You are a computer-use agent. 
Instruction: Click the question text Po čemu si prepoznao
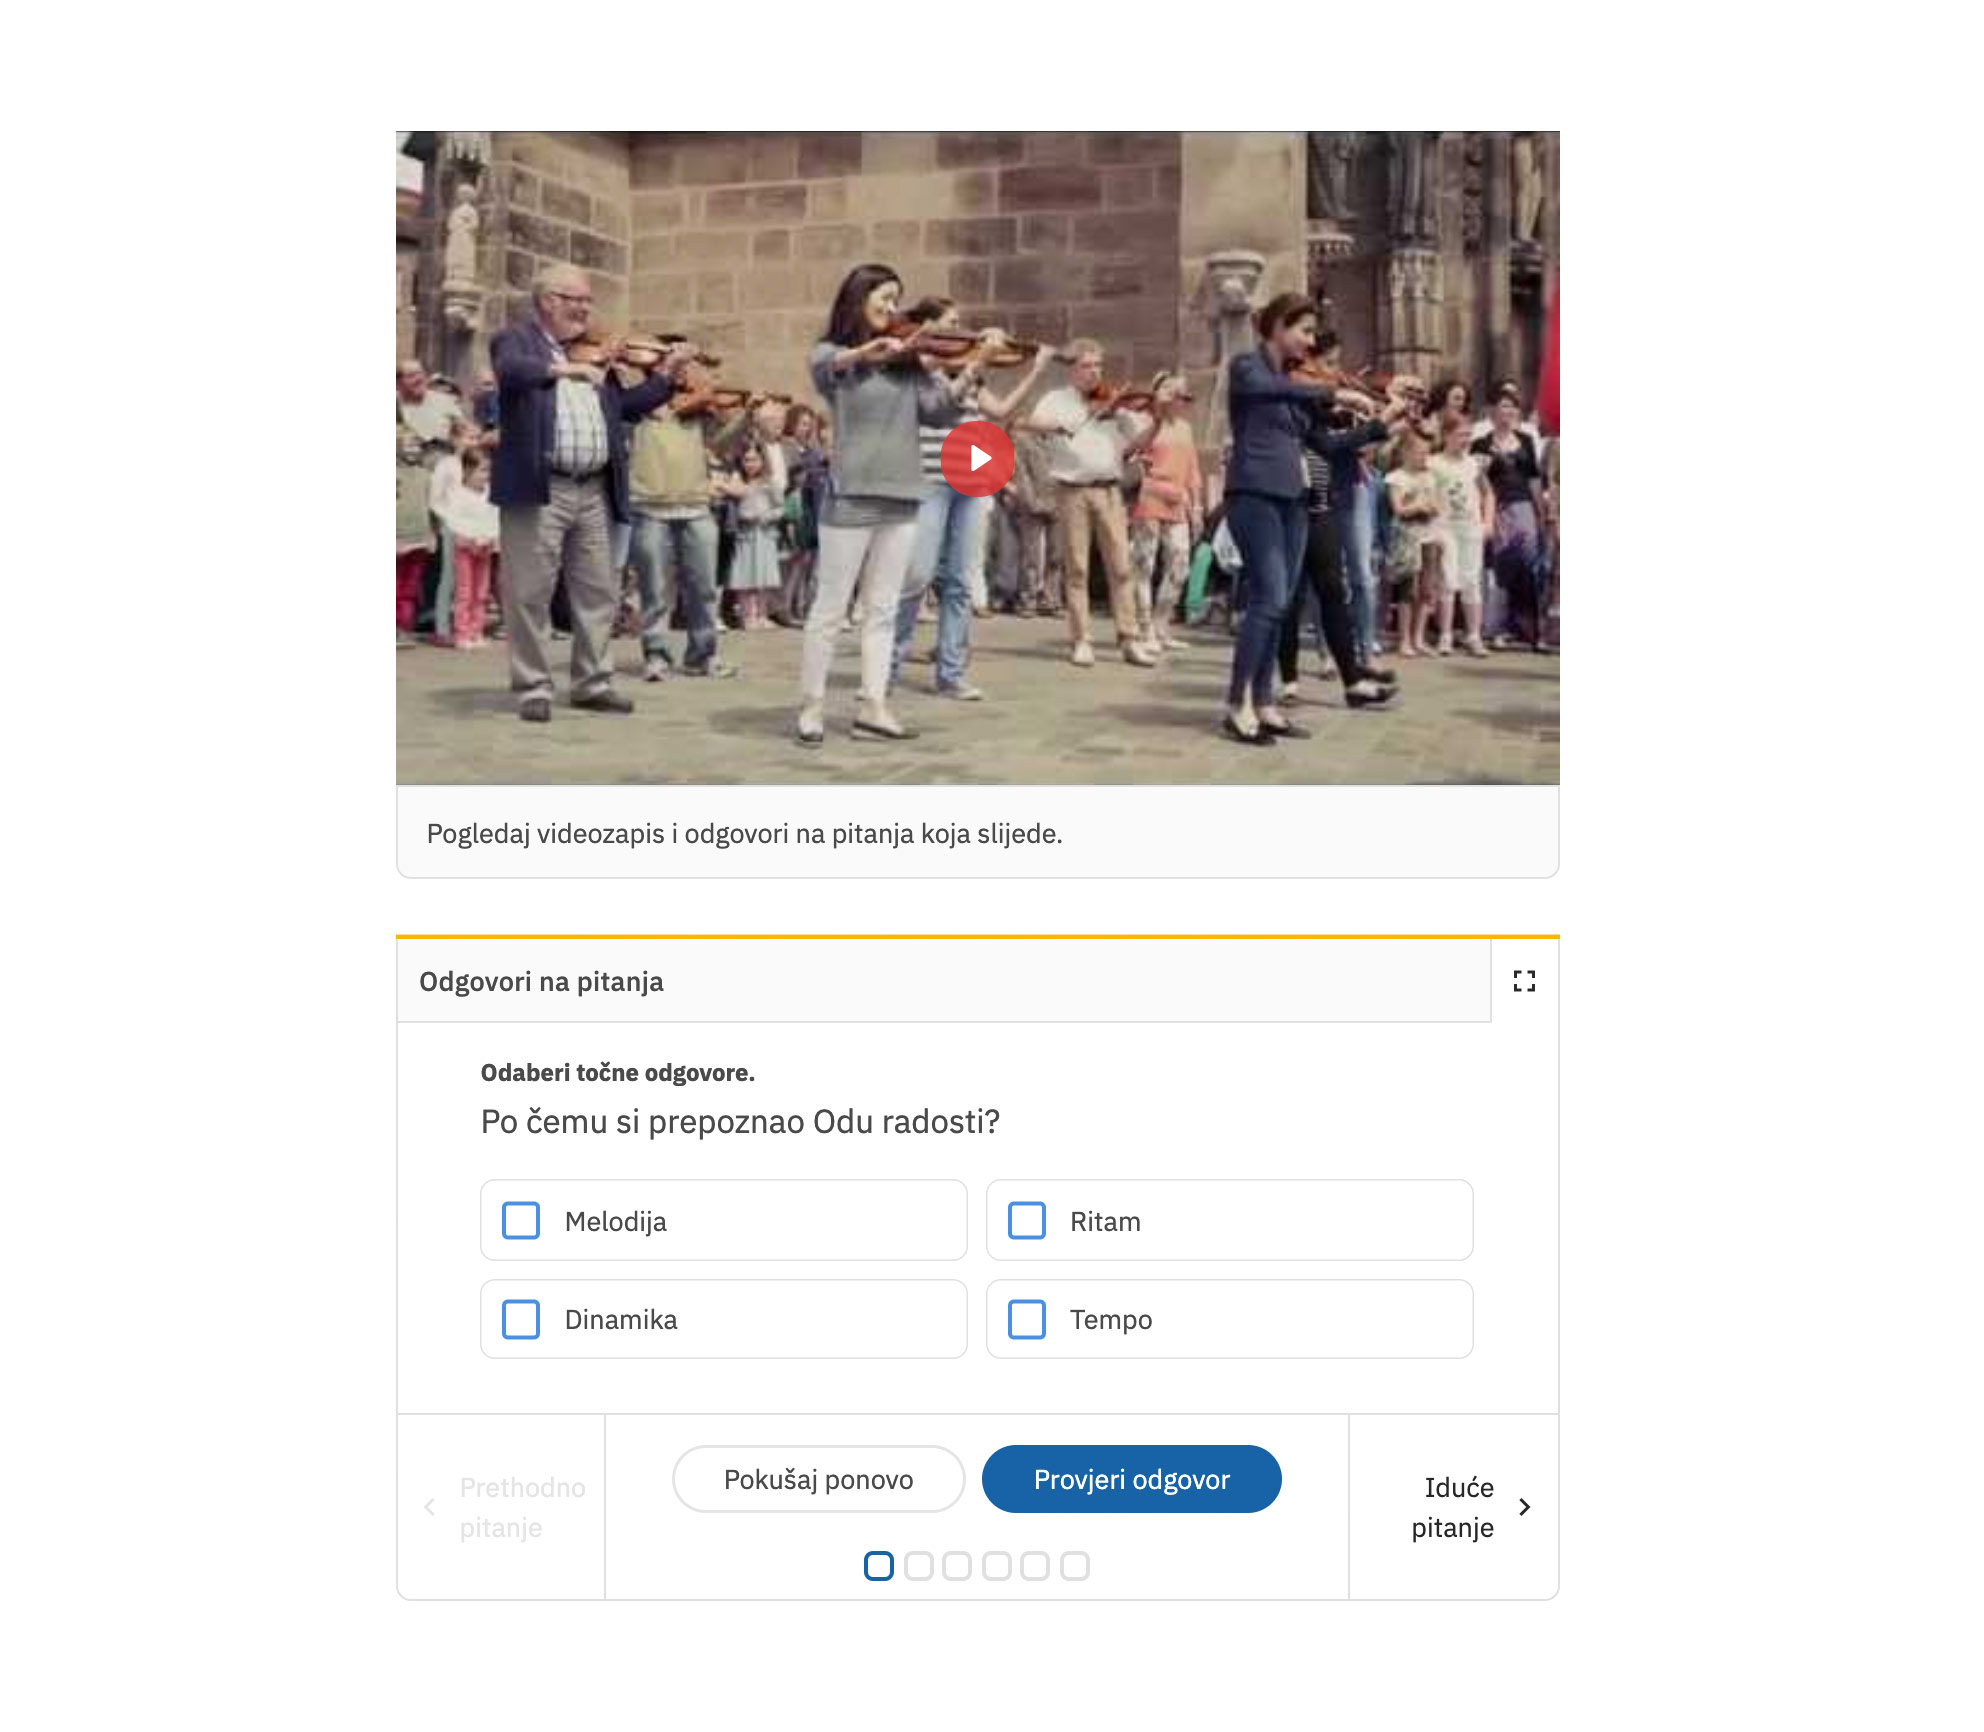click(740, 1122)
